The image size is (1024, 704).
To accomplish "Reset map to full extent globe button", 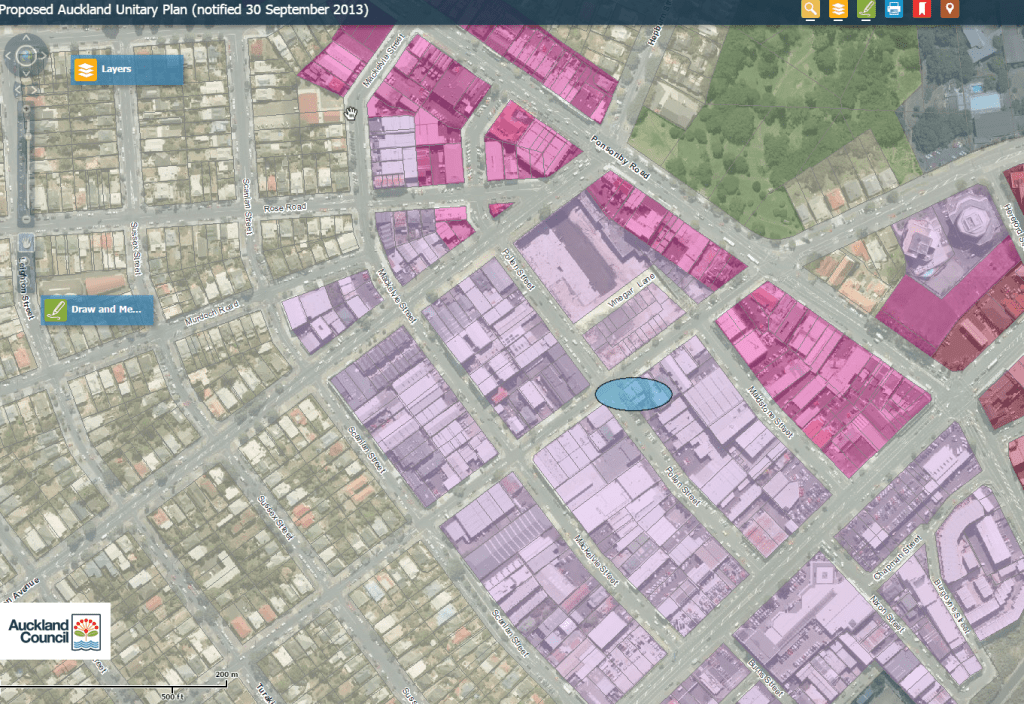I will pos(26,56).
